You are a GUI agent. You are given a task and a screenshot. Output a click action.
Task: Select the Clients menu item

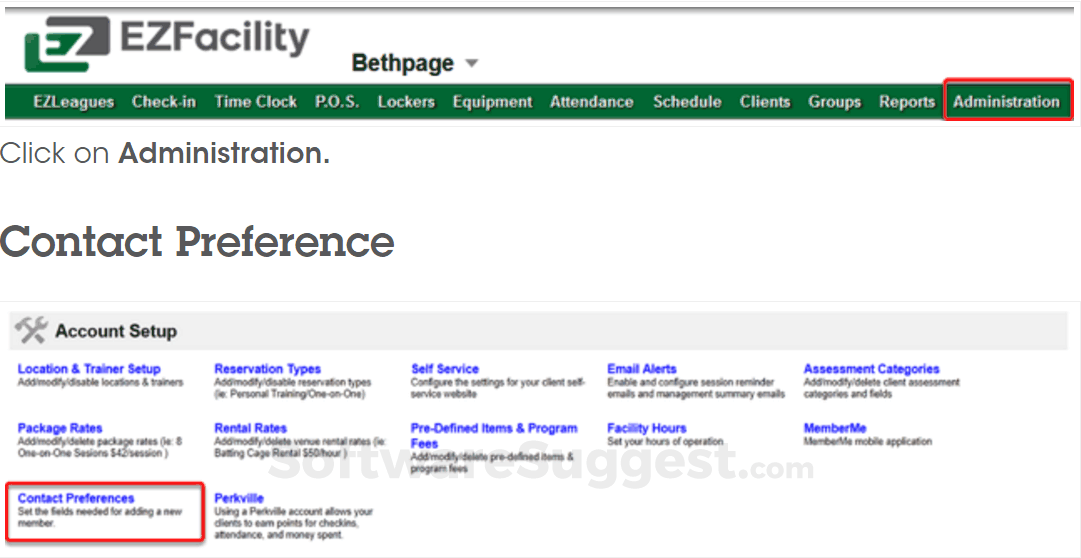pyautogui.click(x=765, y=102)
